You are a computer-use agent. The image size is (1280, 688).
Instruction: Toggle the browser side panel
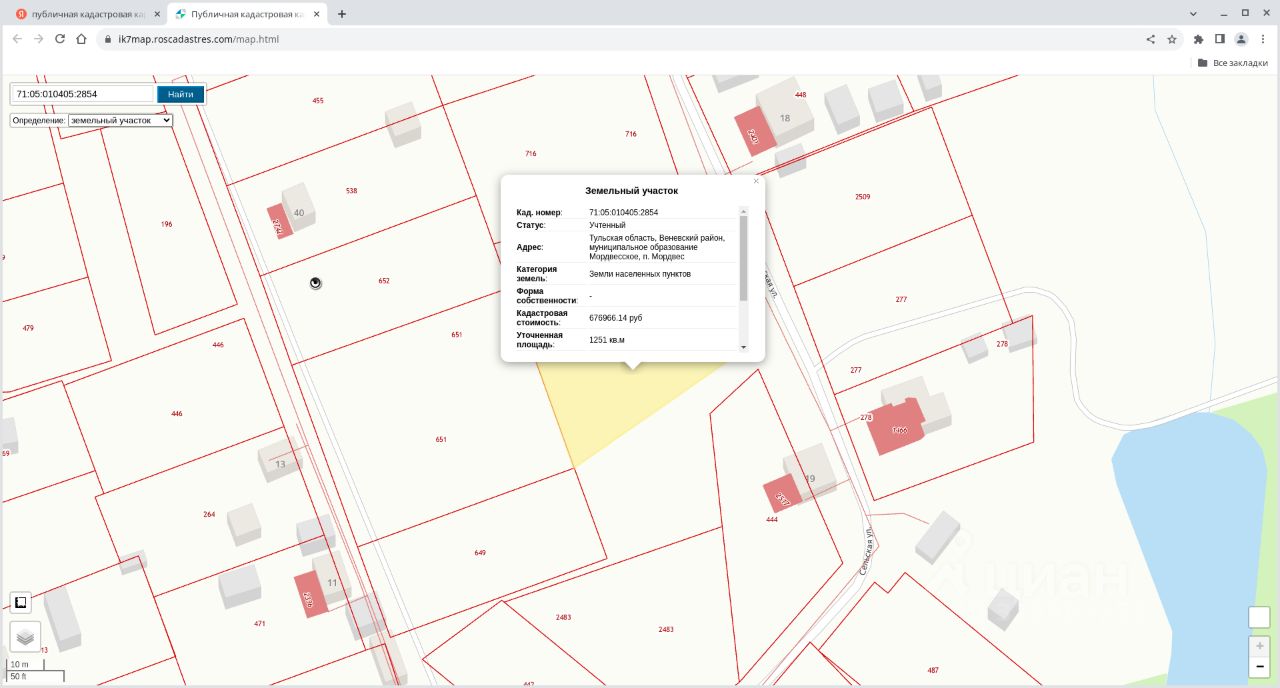(x=1219, y=39)
